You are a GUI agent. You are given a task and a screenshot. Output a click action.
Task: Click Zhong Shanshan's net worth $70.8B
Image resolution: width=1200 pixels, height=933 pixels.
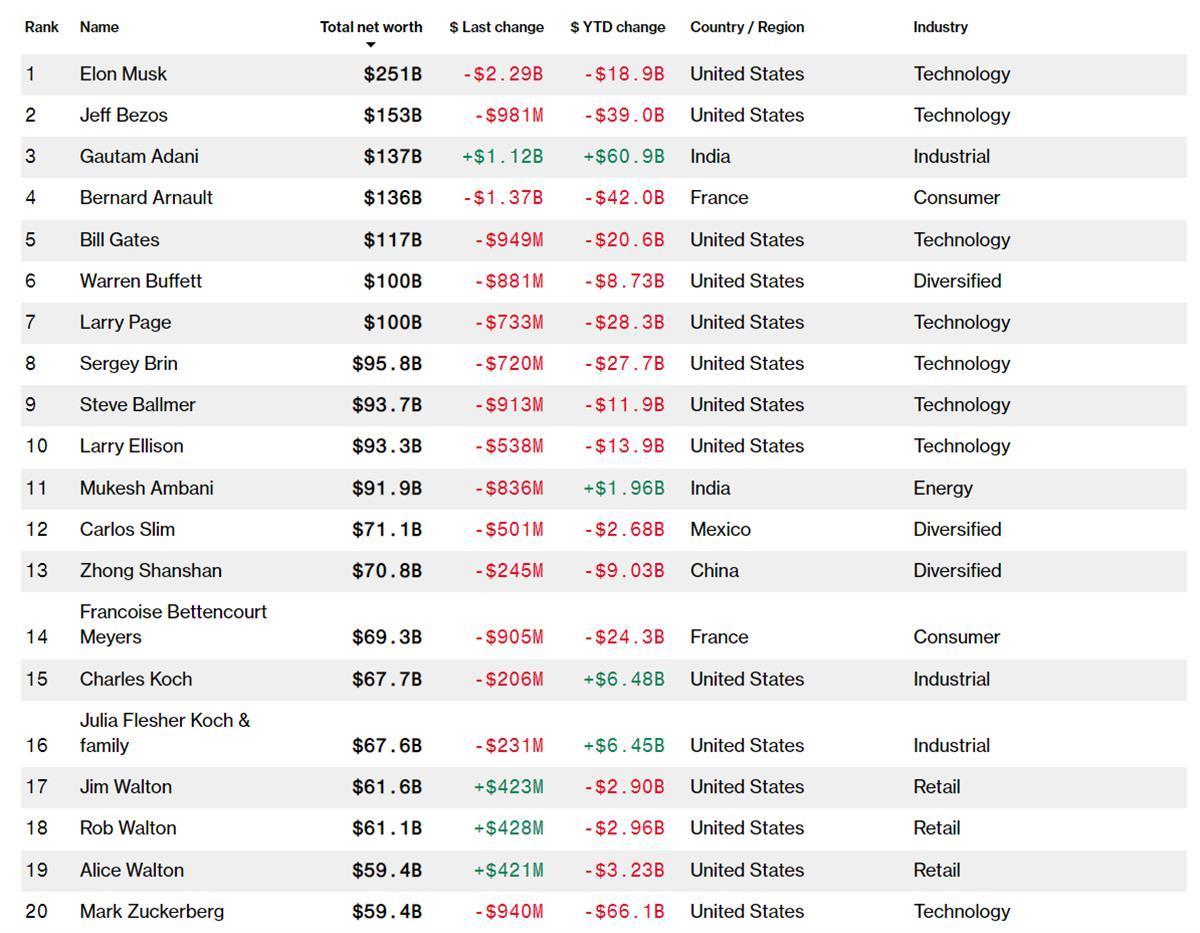point(386,571)
